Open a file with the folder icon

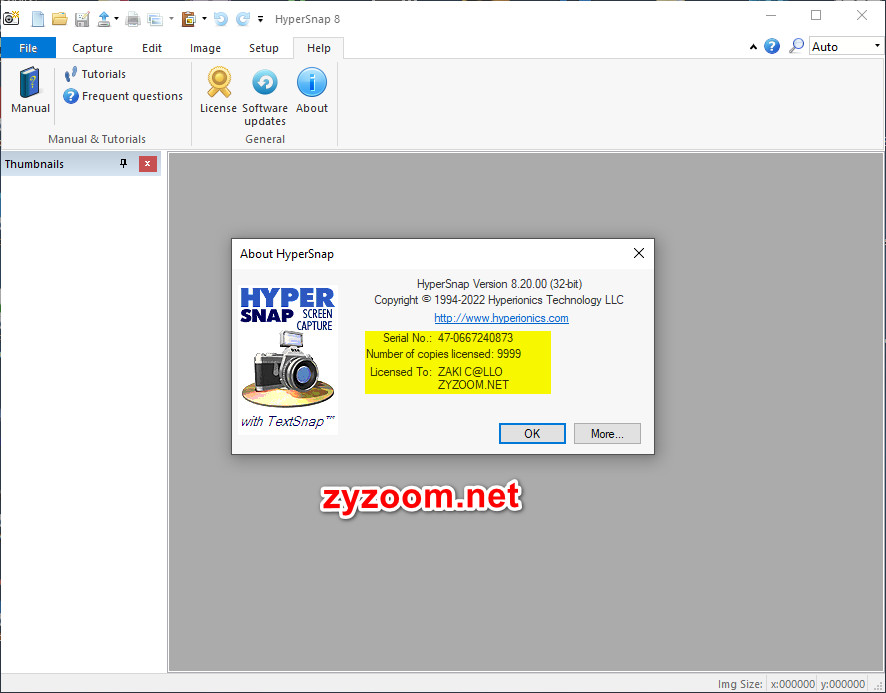tap(59, 19)
